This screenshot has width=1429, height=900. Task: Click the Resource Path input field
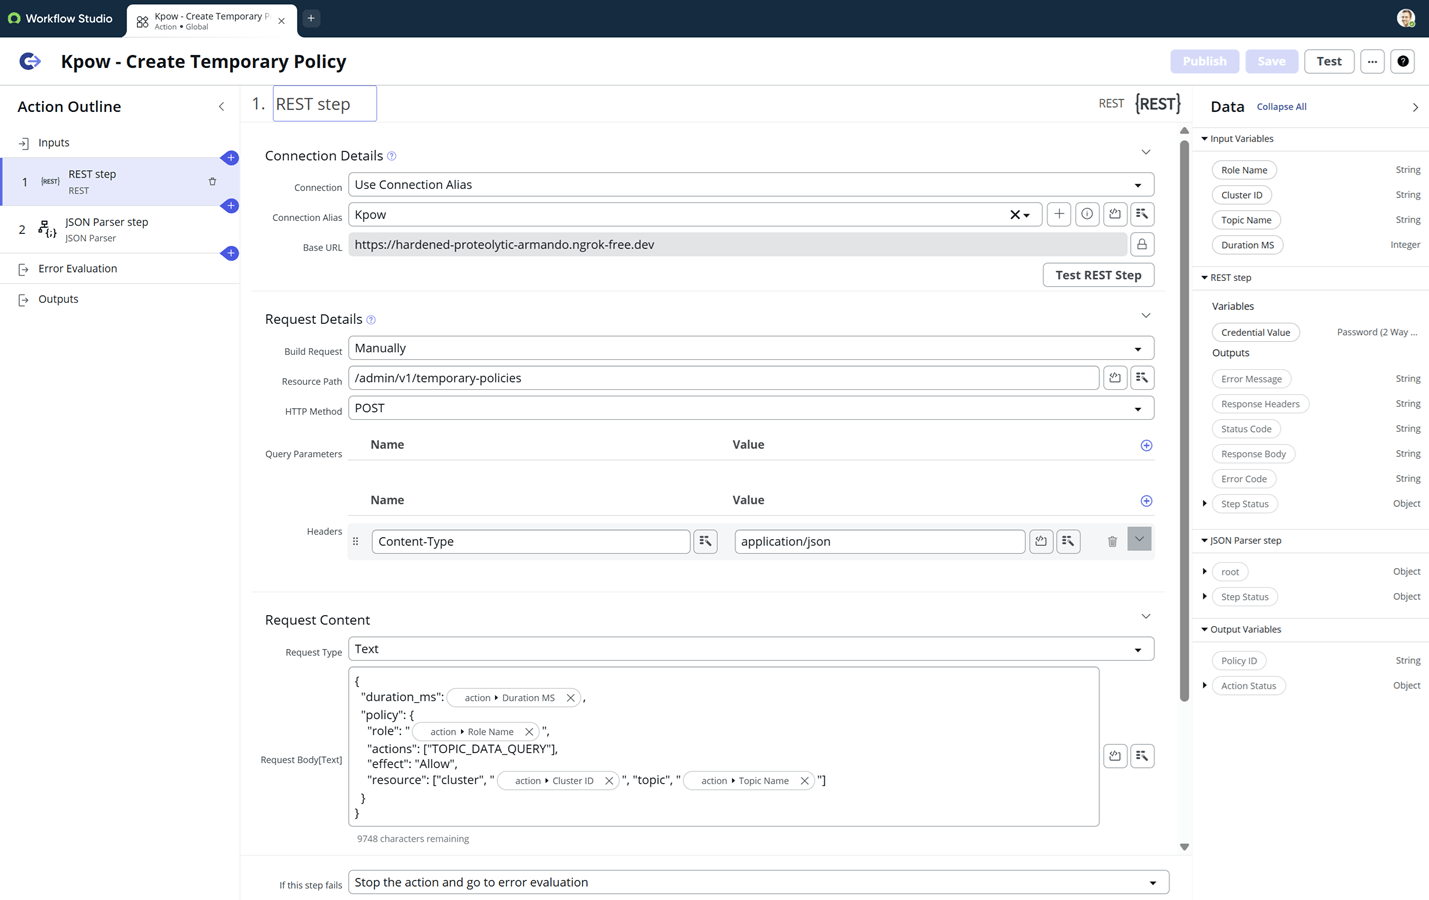tap(723, 378)
